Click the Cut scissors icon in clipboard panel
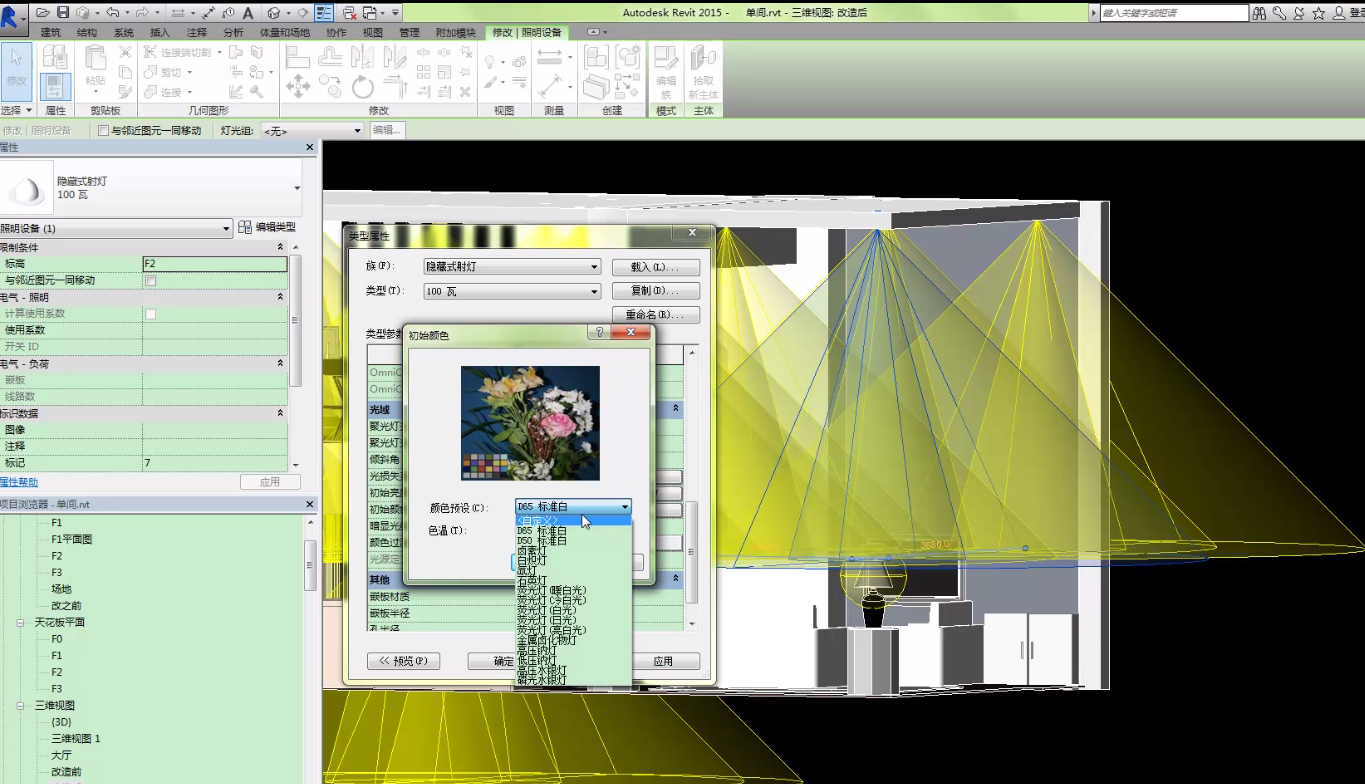 pyautogui.click(x=126, y=52)
